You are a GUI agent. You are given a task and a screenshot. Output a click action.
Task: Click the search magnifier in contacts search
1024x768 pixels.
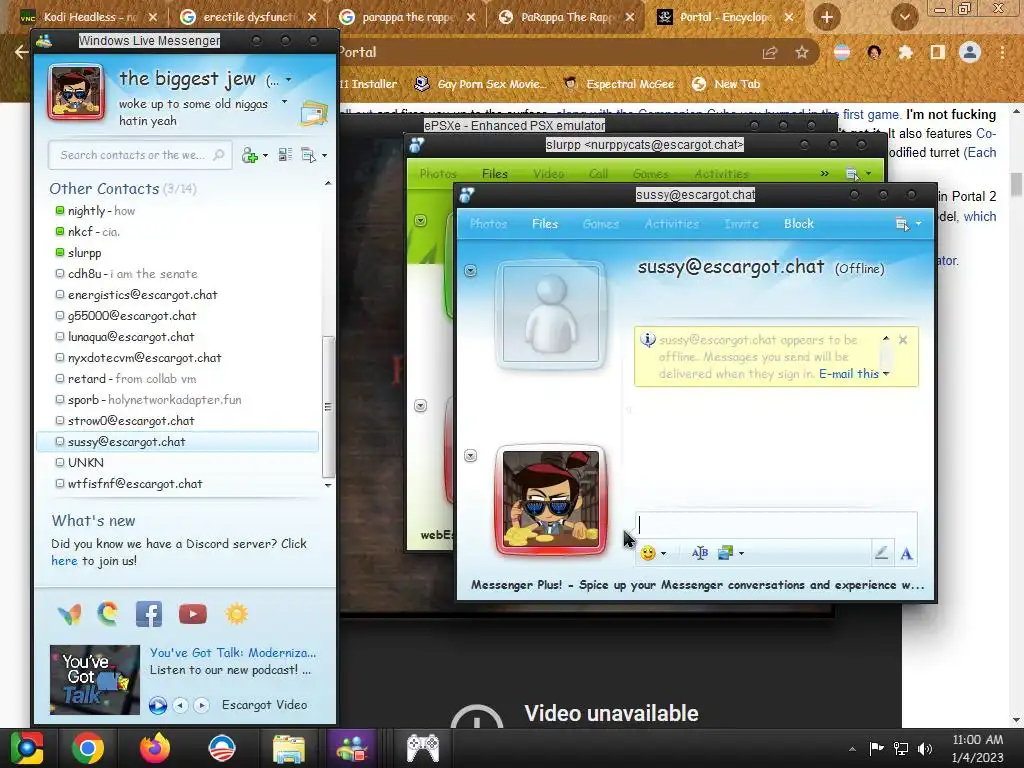point(219,155)
